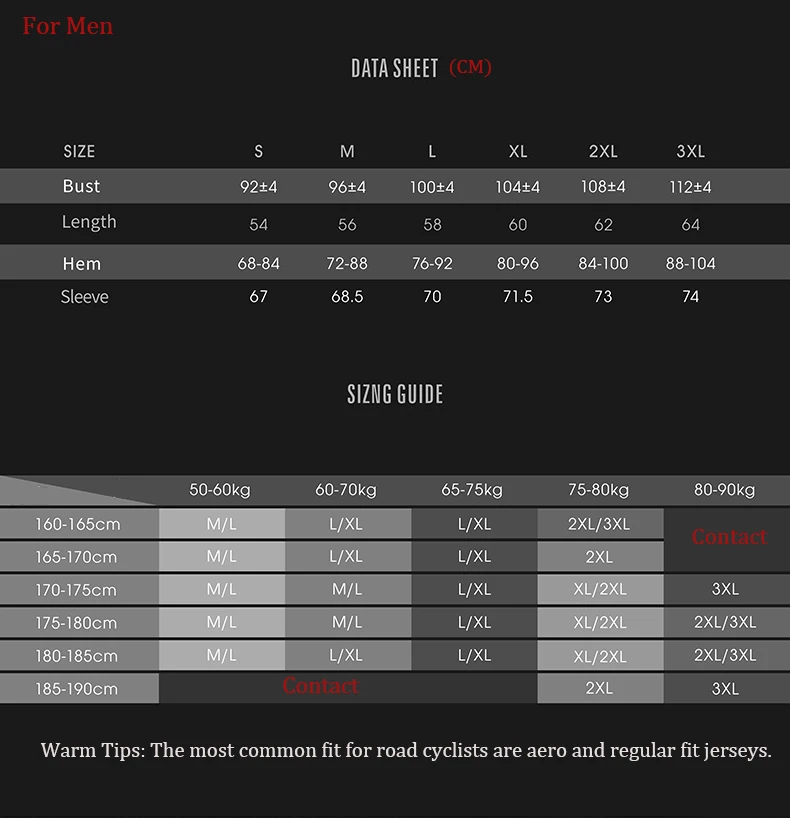Click the Warm Tips text at bottom
Screen dimensions: 790x818
tap(406, 751)
